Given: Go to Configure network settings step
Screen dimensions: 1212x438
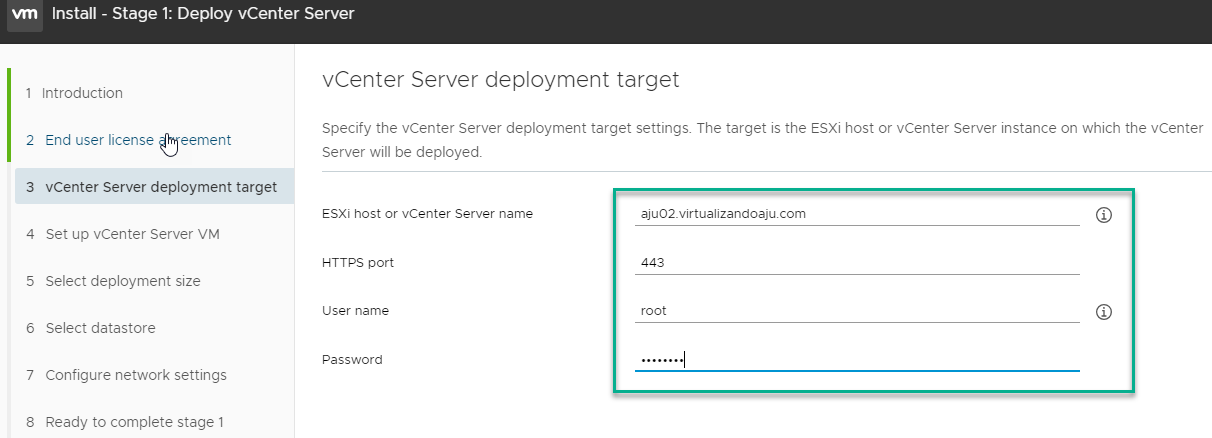Looking at the screenshot, I should tap(135, 375).
